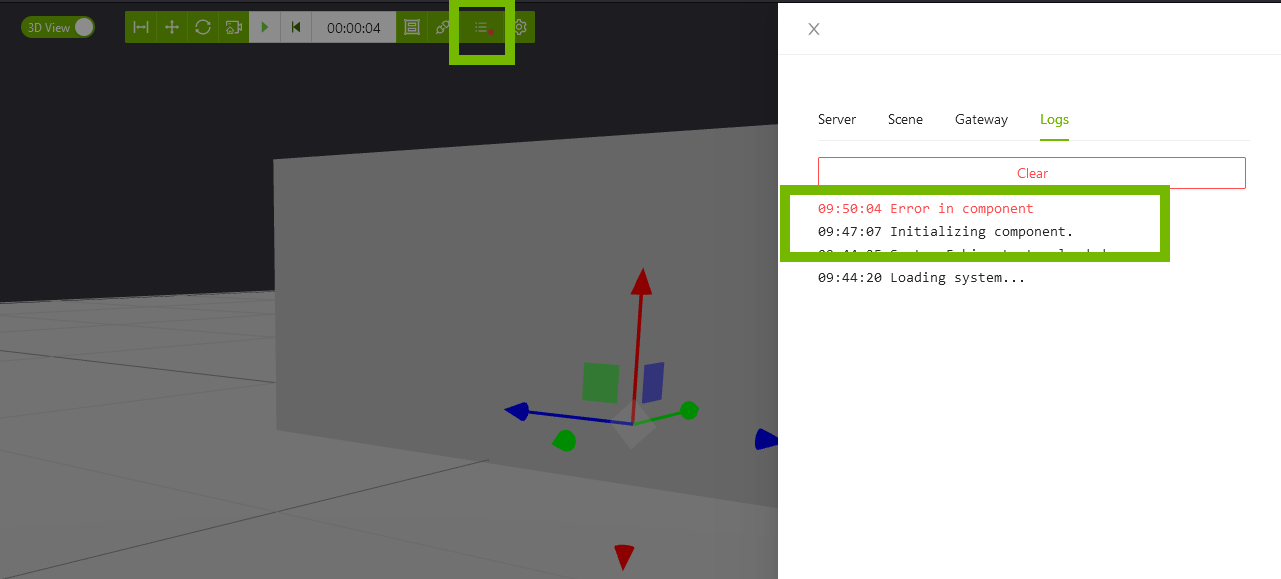Click the red vertical gizmo arrow
Image resolution: width=1281 pixels, height=579 pixels.
(641, 283)
